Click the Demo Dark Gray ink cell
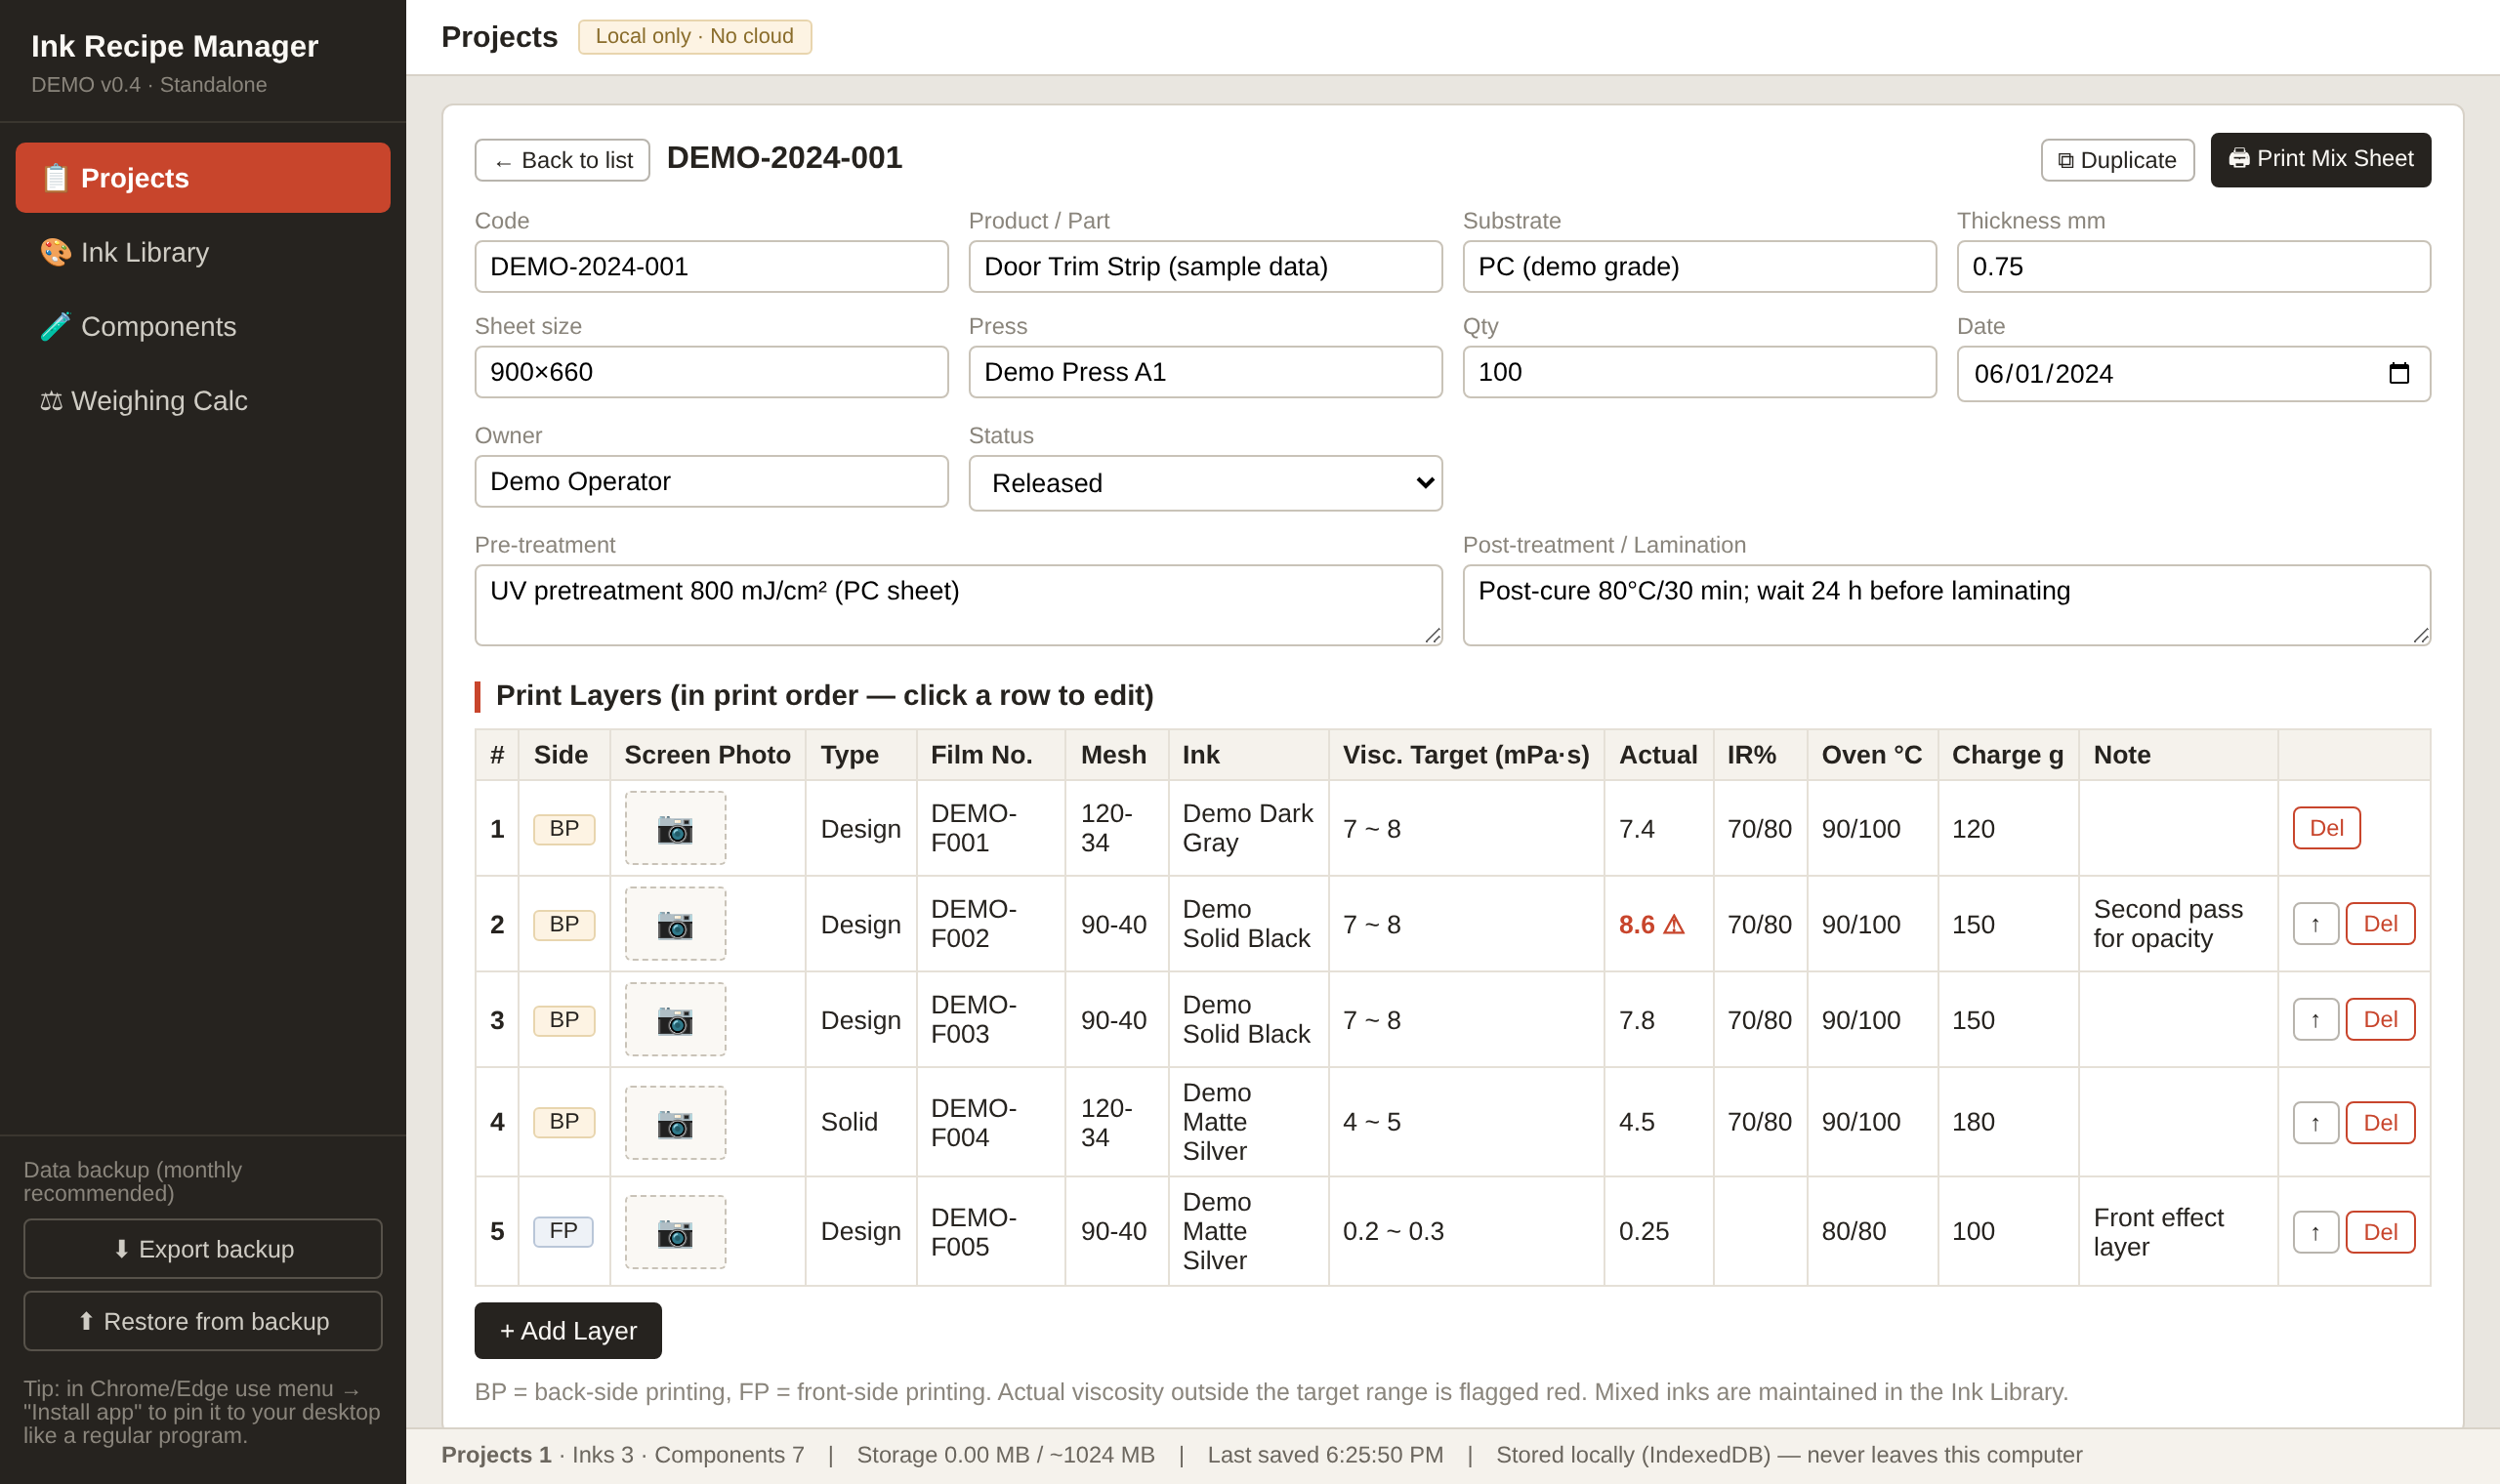Viewport: 2500px width, 1484px height. point(1247,828)
